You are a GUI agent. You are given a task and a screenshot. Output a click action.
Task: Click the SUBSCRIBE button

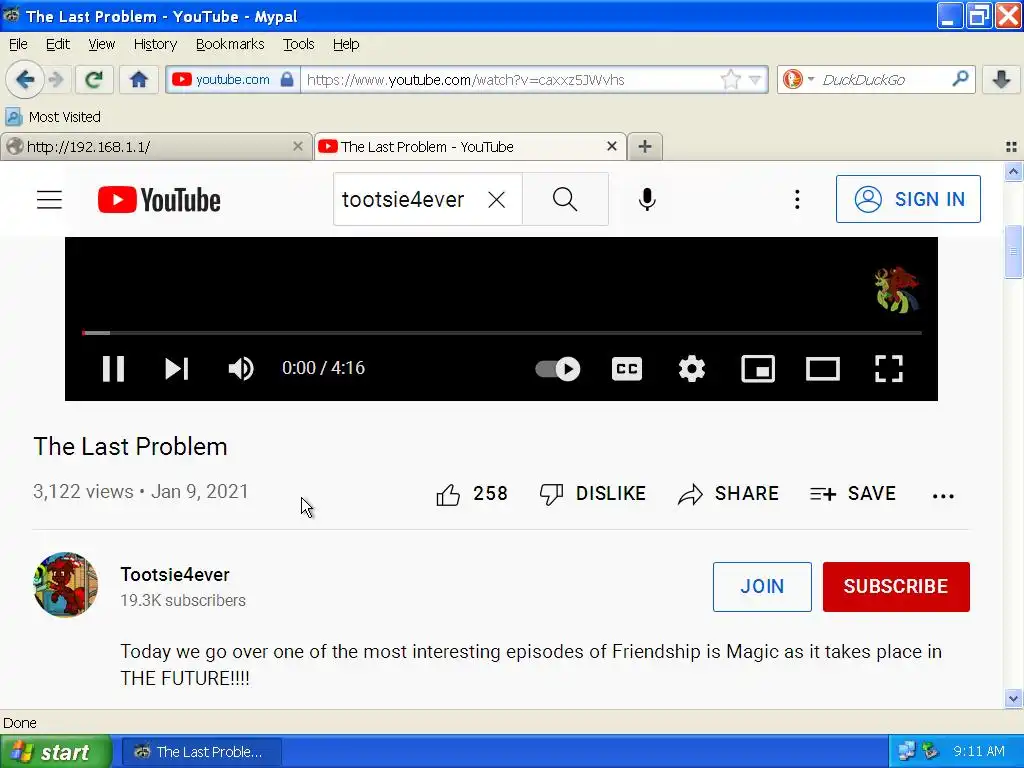pos(896,586)
